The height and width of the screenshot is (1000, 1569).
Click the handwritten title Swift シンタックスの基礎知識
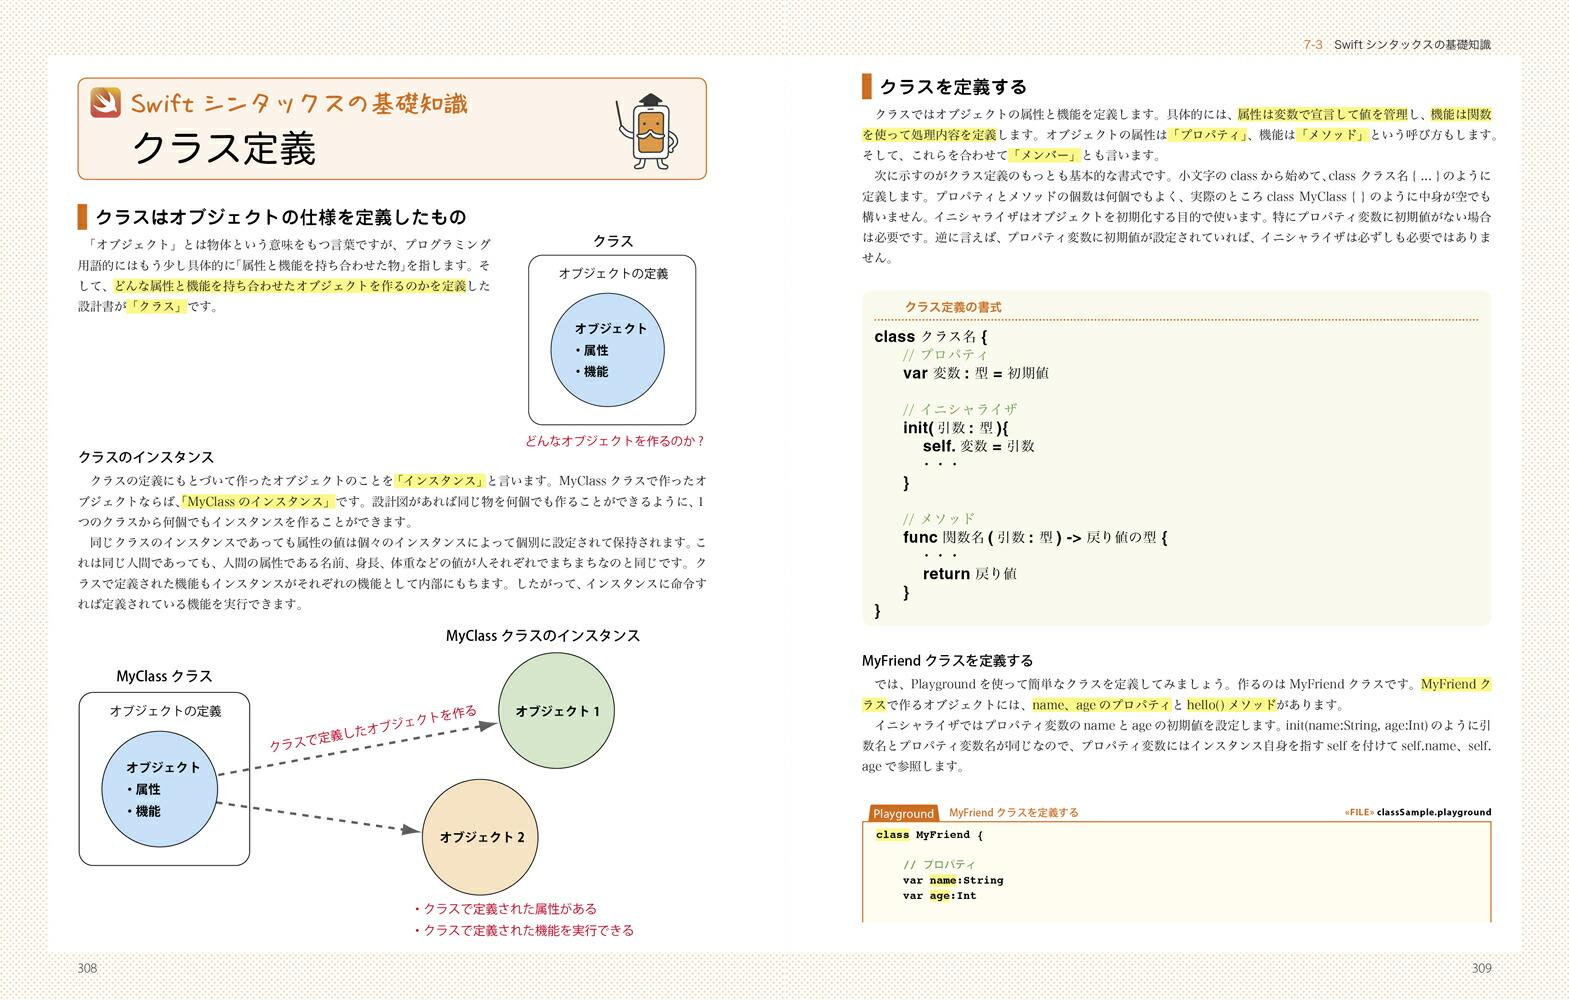tap(299, 103)
